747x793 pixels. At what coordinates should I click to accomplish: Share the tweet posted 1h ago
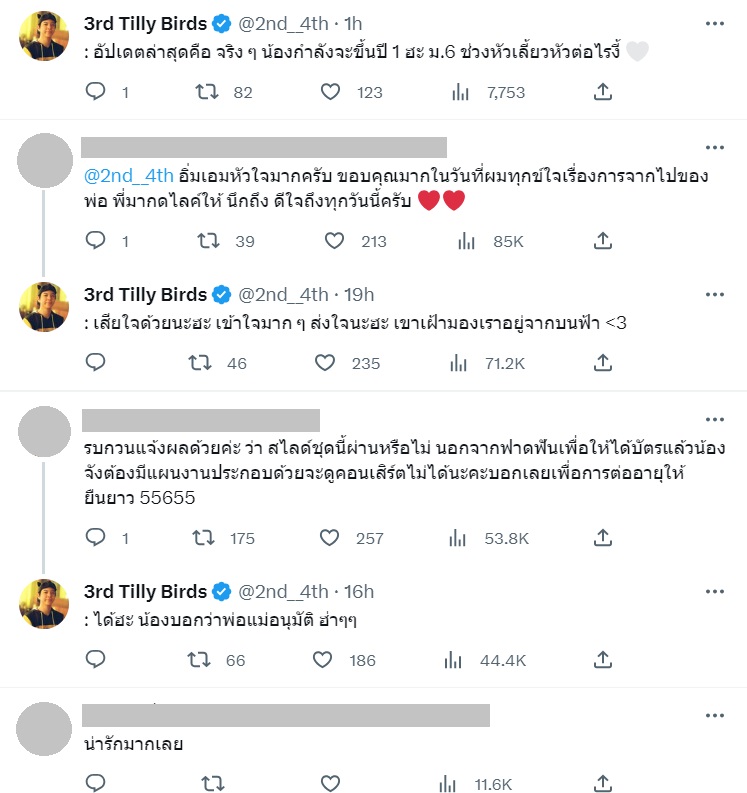(x=603, y=93)
